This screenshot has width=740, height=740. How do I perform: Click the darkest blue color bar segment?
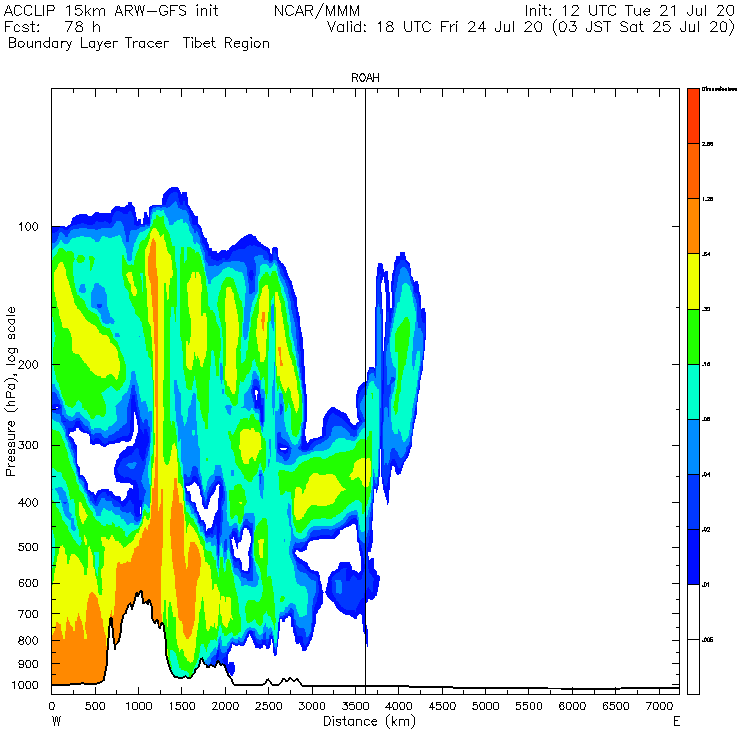[693, 557]
